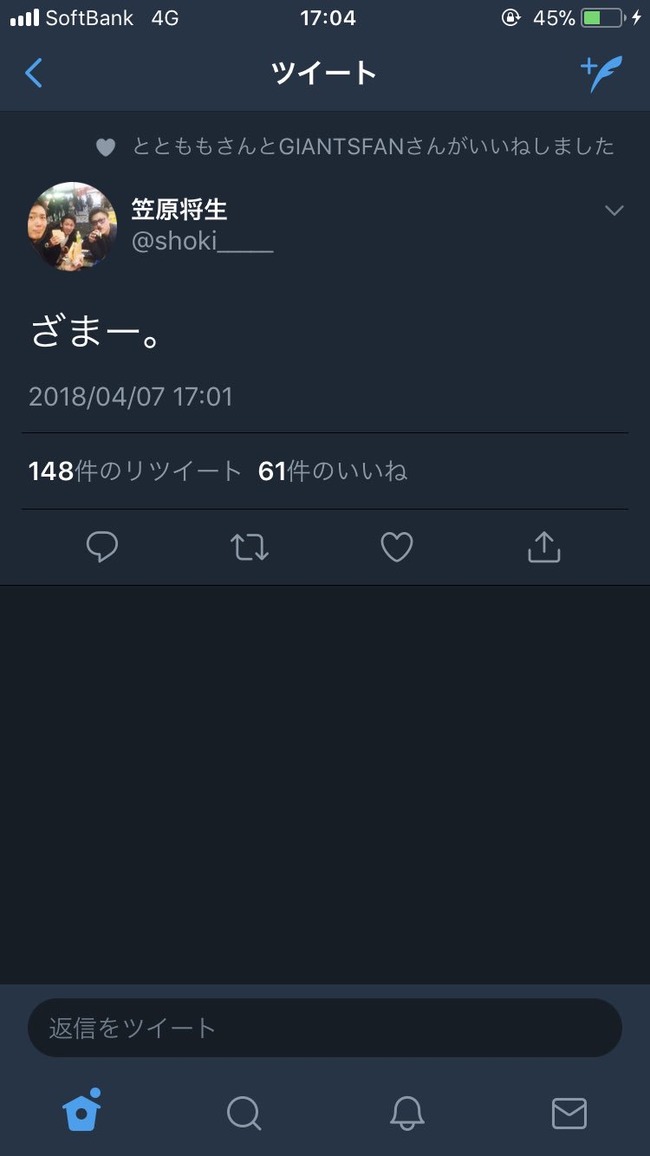View the 61件のいいね list
Viewport: 650px width, 1156px height.
click(332, 471)
